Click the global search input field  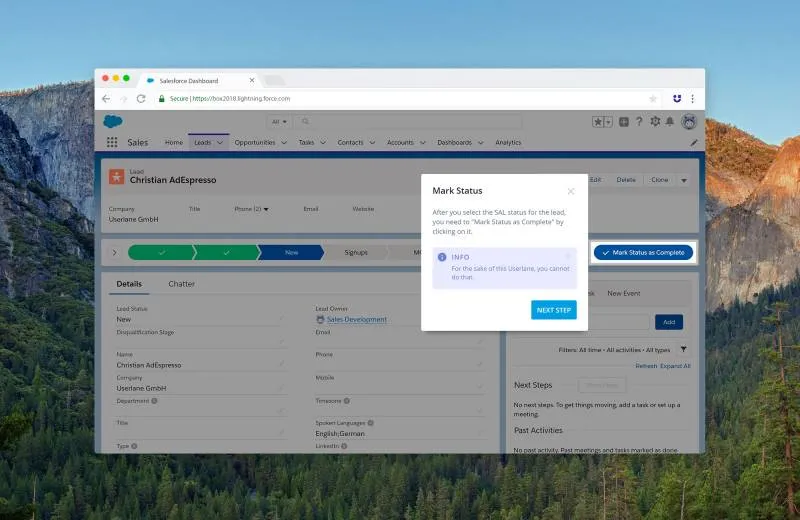pos(408,121)
